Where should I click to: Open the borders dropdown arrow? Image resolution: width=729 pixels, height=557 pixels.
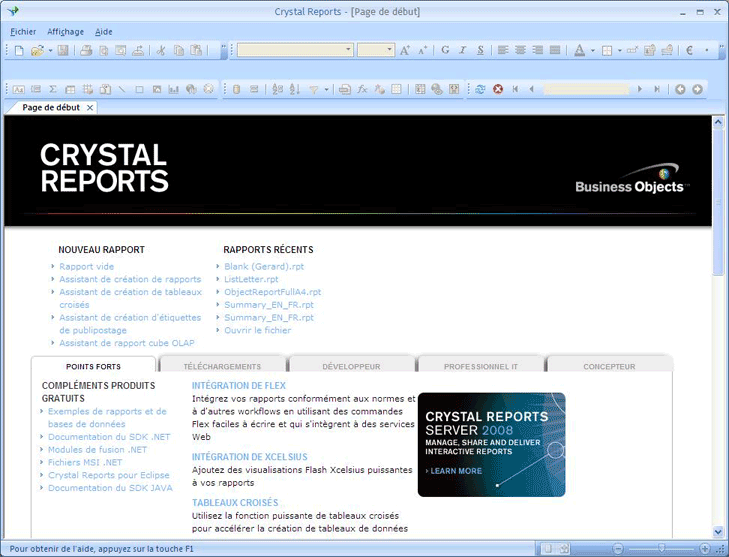click(x=619, y=50)
